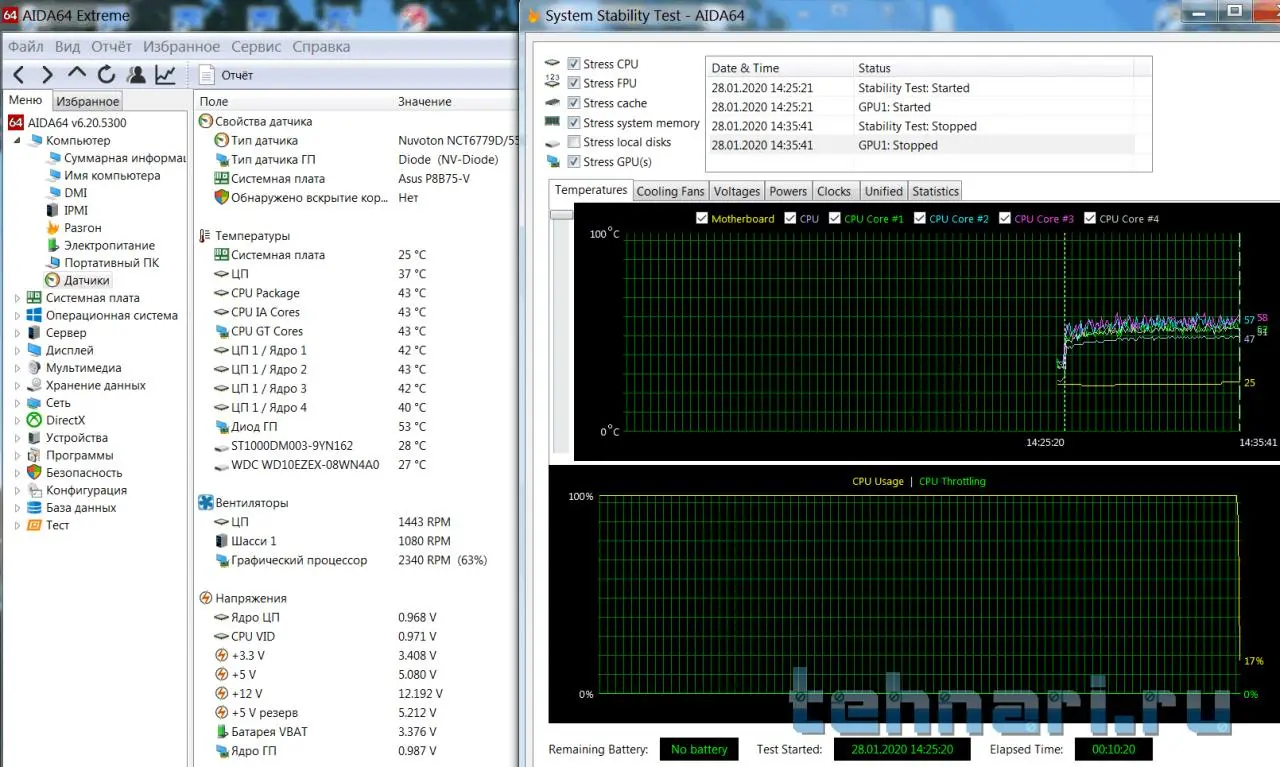Switch to the Voltages tab

(x=737, y=191)
